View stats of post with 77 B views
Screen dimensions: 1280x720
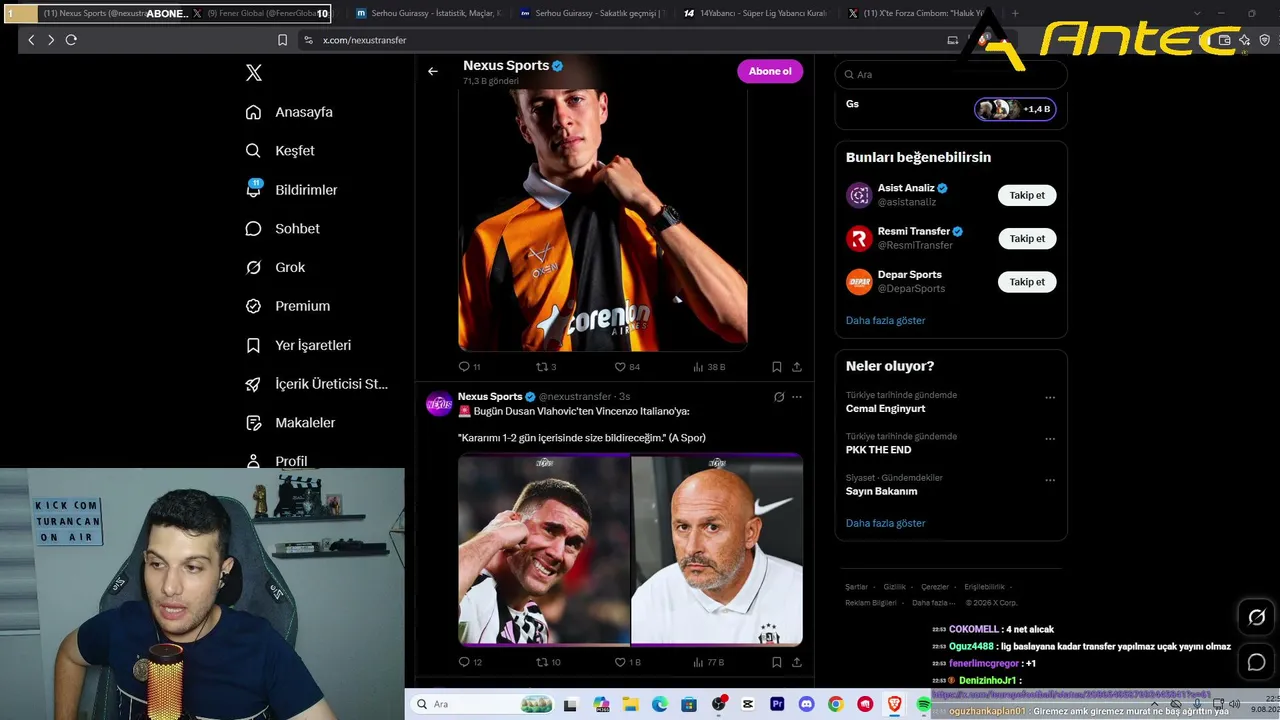point(709,662)
